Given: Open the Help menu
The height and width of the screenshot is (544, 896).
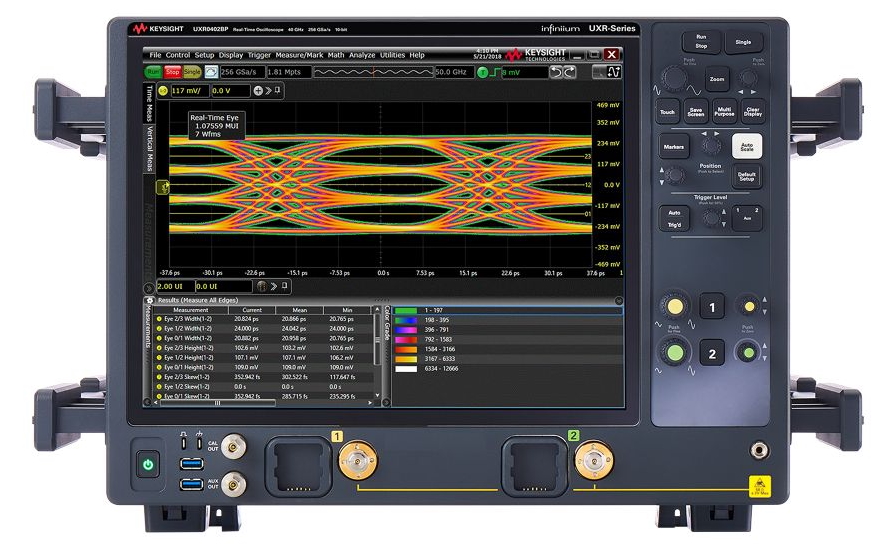Looking at the screenshot, I should pyautogui.click(x=417, y=55).
